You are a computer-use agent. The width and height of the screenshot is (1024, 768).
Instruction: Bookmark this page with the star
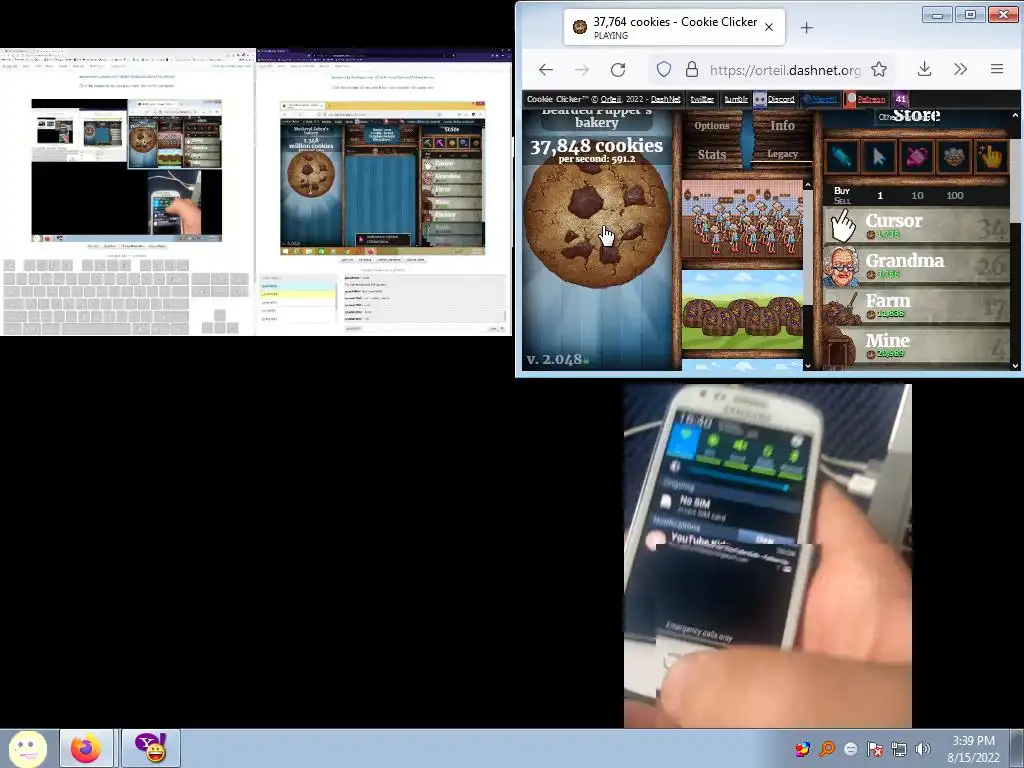pyautogui.click(x=879, y=69)
